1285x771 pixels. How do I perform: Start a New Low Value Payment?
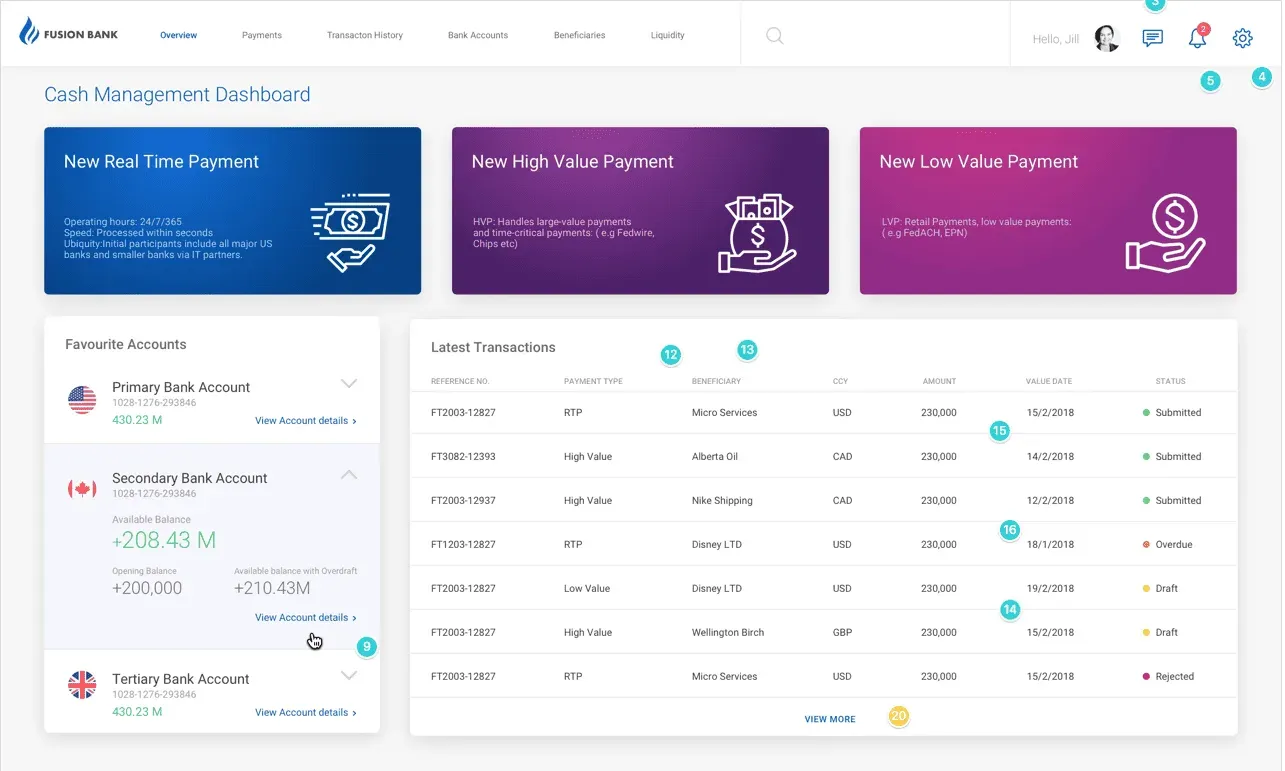[1048, 211]
